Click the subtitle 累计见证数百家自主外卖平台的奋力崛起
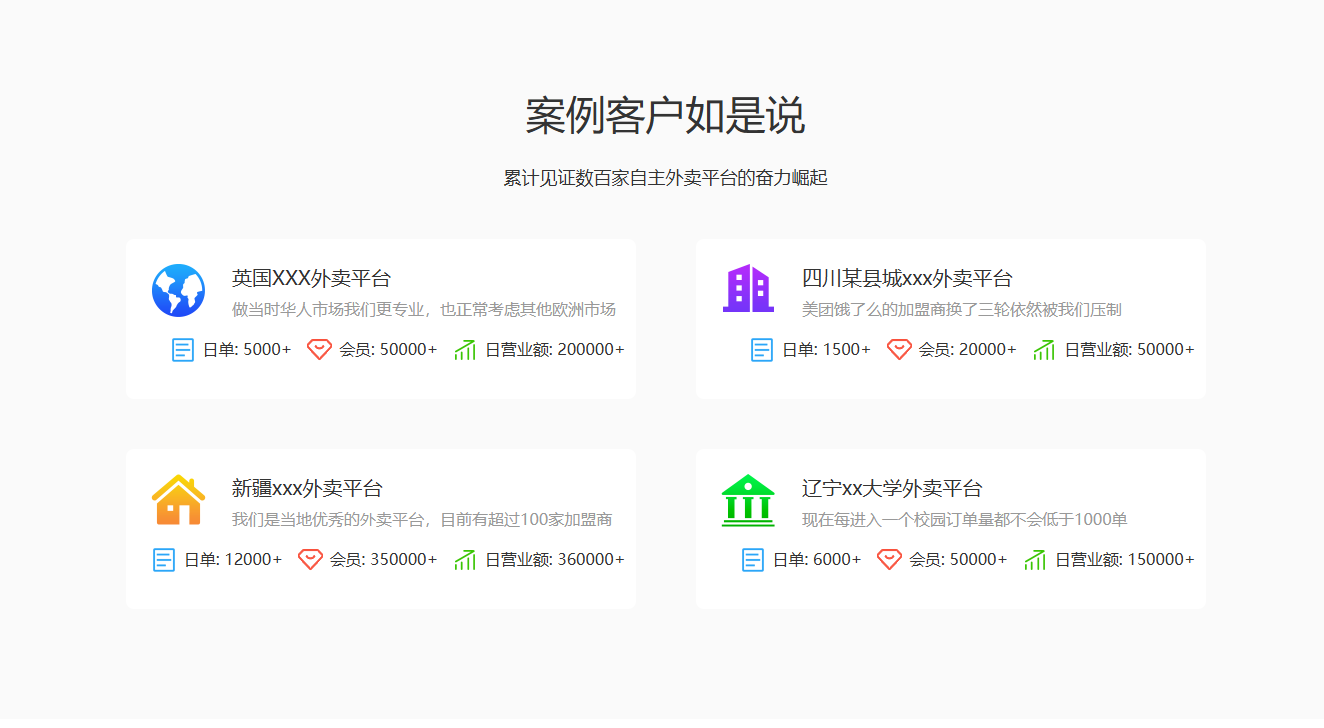Image resolution: width=1324 pixels, height=728 pixels. (x=665, y=178)
